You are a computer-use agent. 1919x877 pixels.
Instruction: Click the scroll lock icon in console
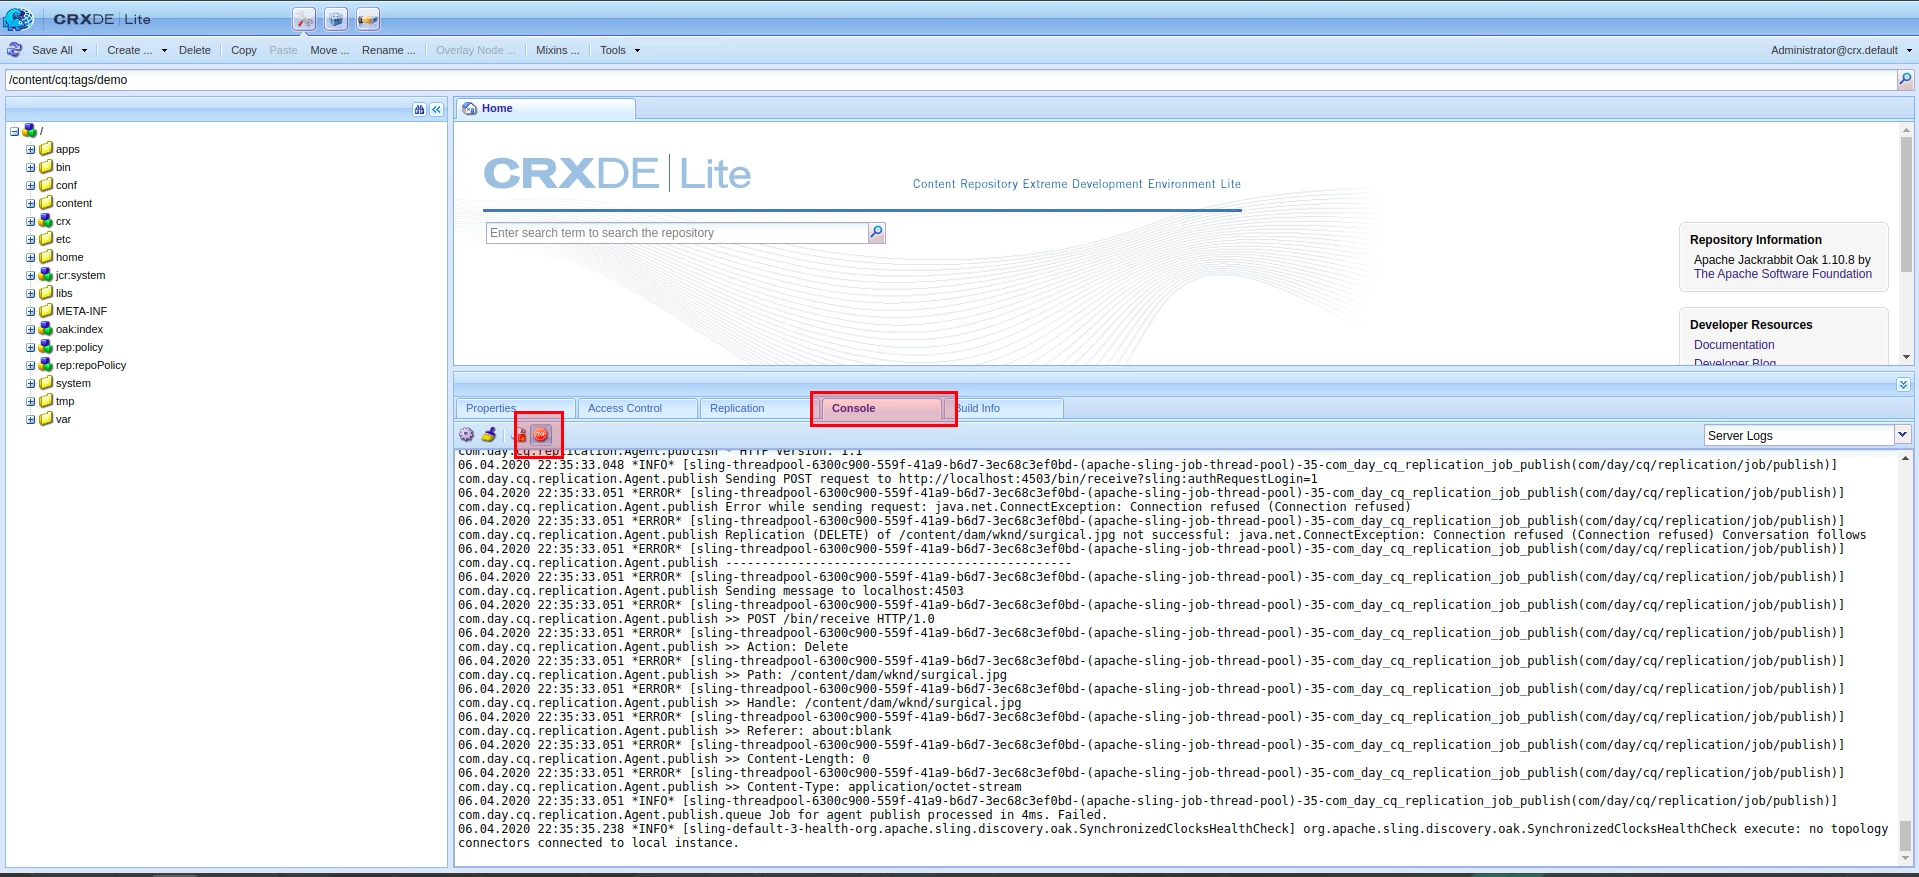(x=520, y=434)
